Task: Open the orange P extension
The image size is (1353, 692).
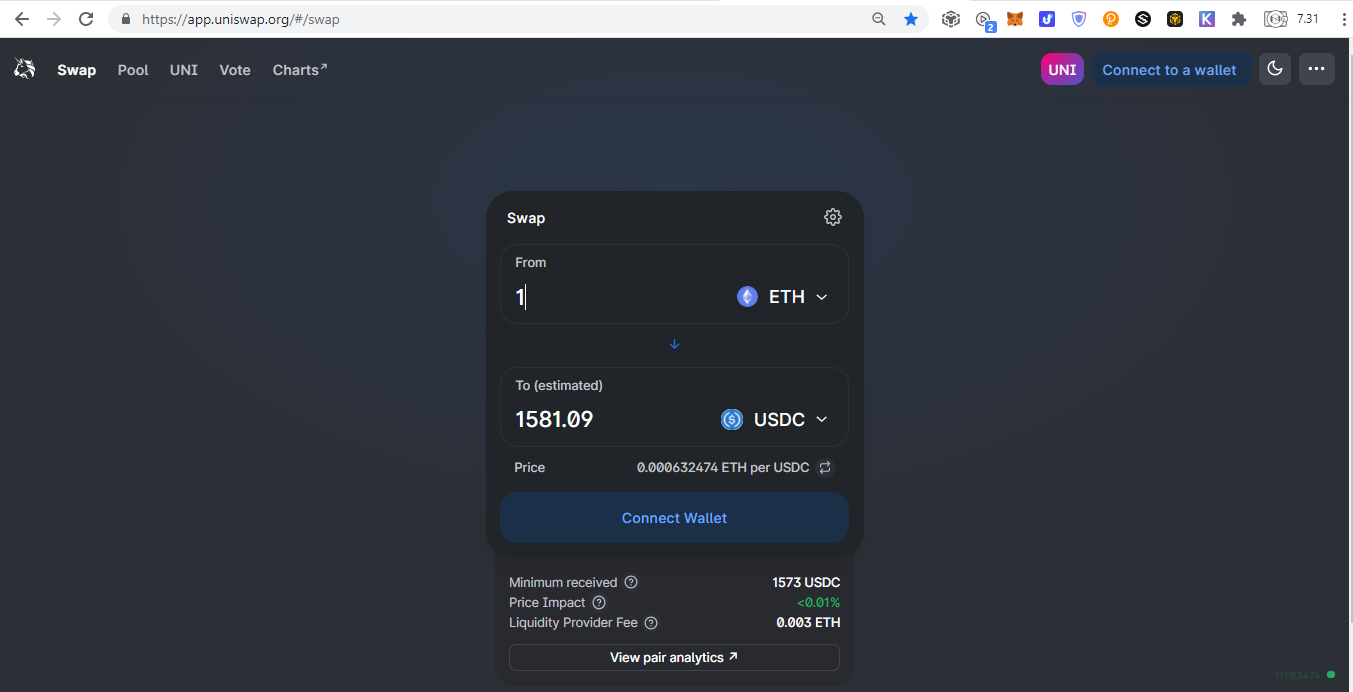Action: pyautogui.click(x=1111, y=19)
